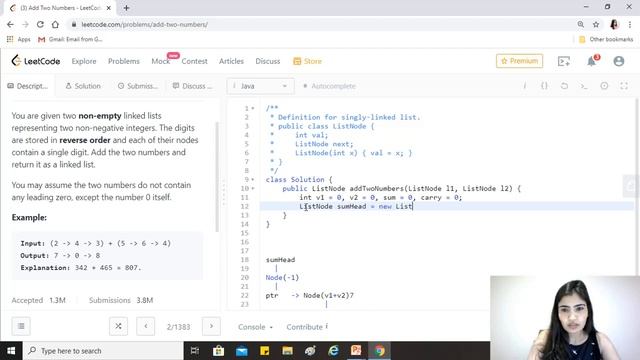Switch to the Solution tab
Image resolution: width=640 pixels, height=360 pixels.
[83, 86]
